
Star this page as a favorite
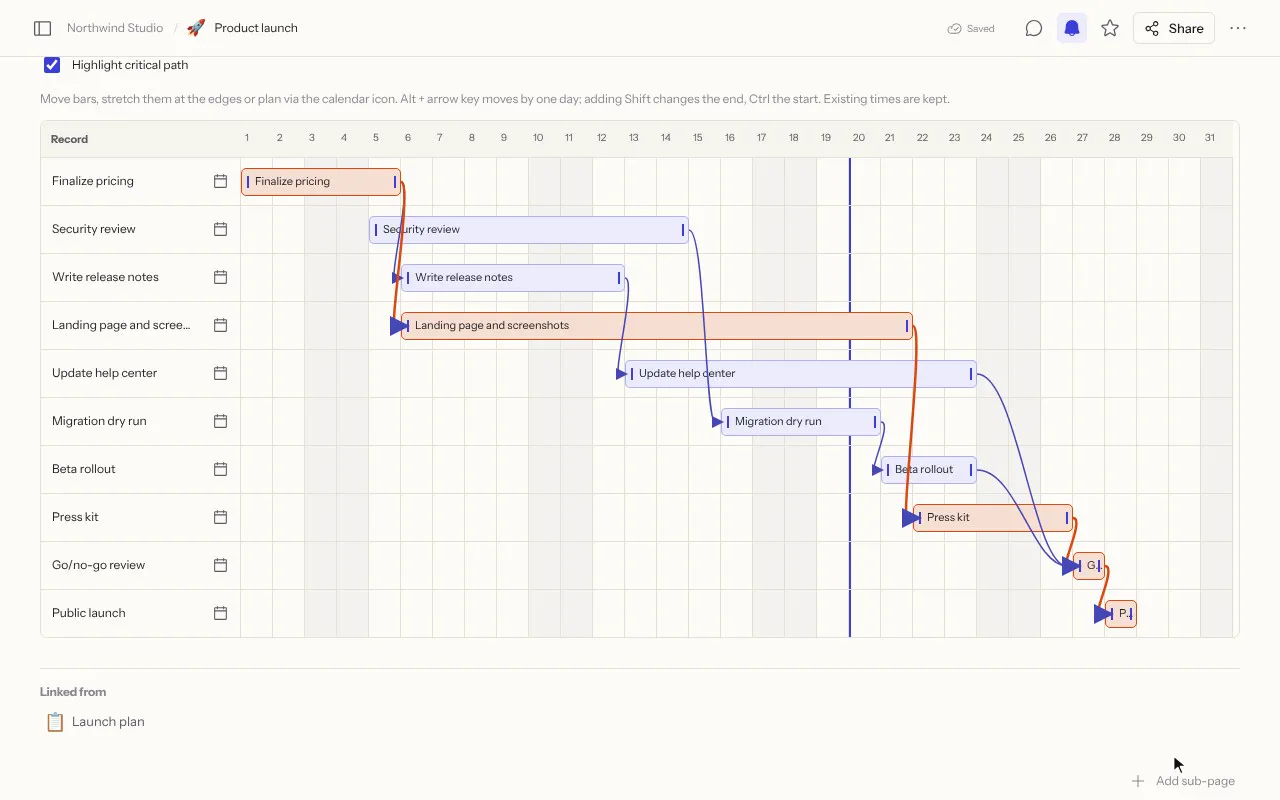pyautogui.click(x=1110, y=28)
